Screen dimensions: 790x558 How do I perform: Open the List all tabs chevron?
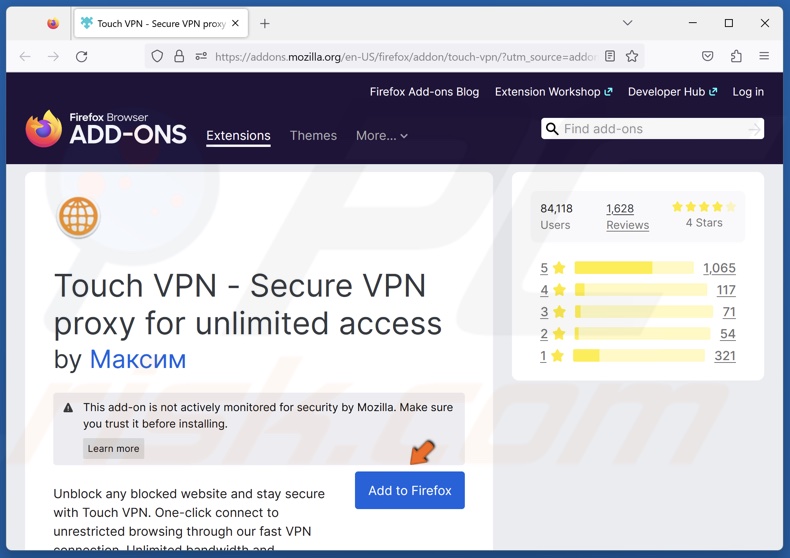coord(627,23)
